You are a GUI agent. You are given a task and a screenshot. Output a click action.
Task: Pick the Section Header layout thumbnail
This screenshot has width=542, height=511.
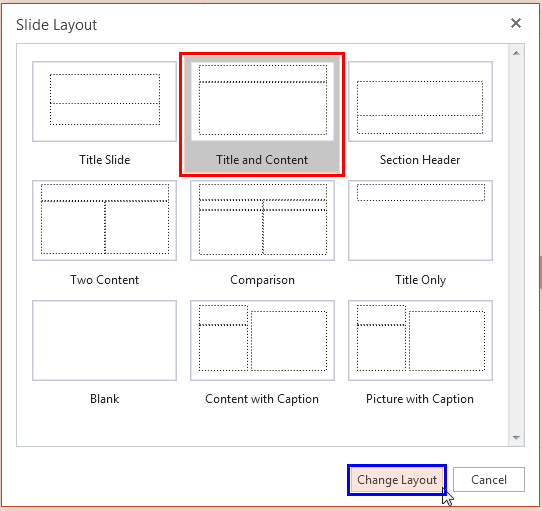click(x=420, y=101)
